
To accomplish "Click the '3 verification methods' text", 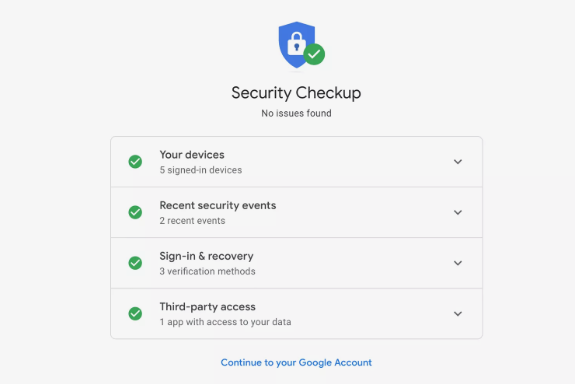I will coord(207,271).
